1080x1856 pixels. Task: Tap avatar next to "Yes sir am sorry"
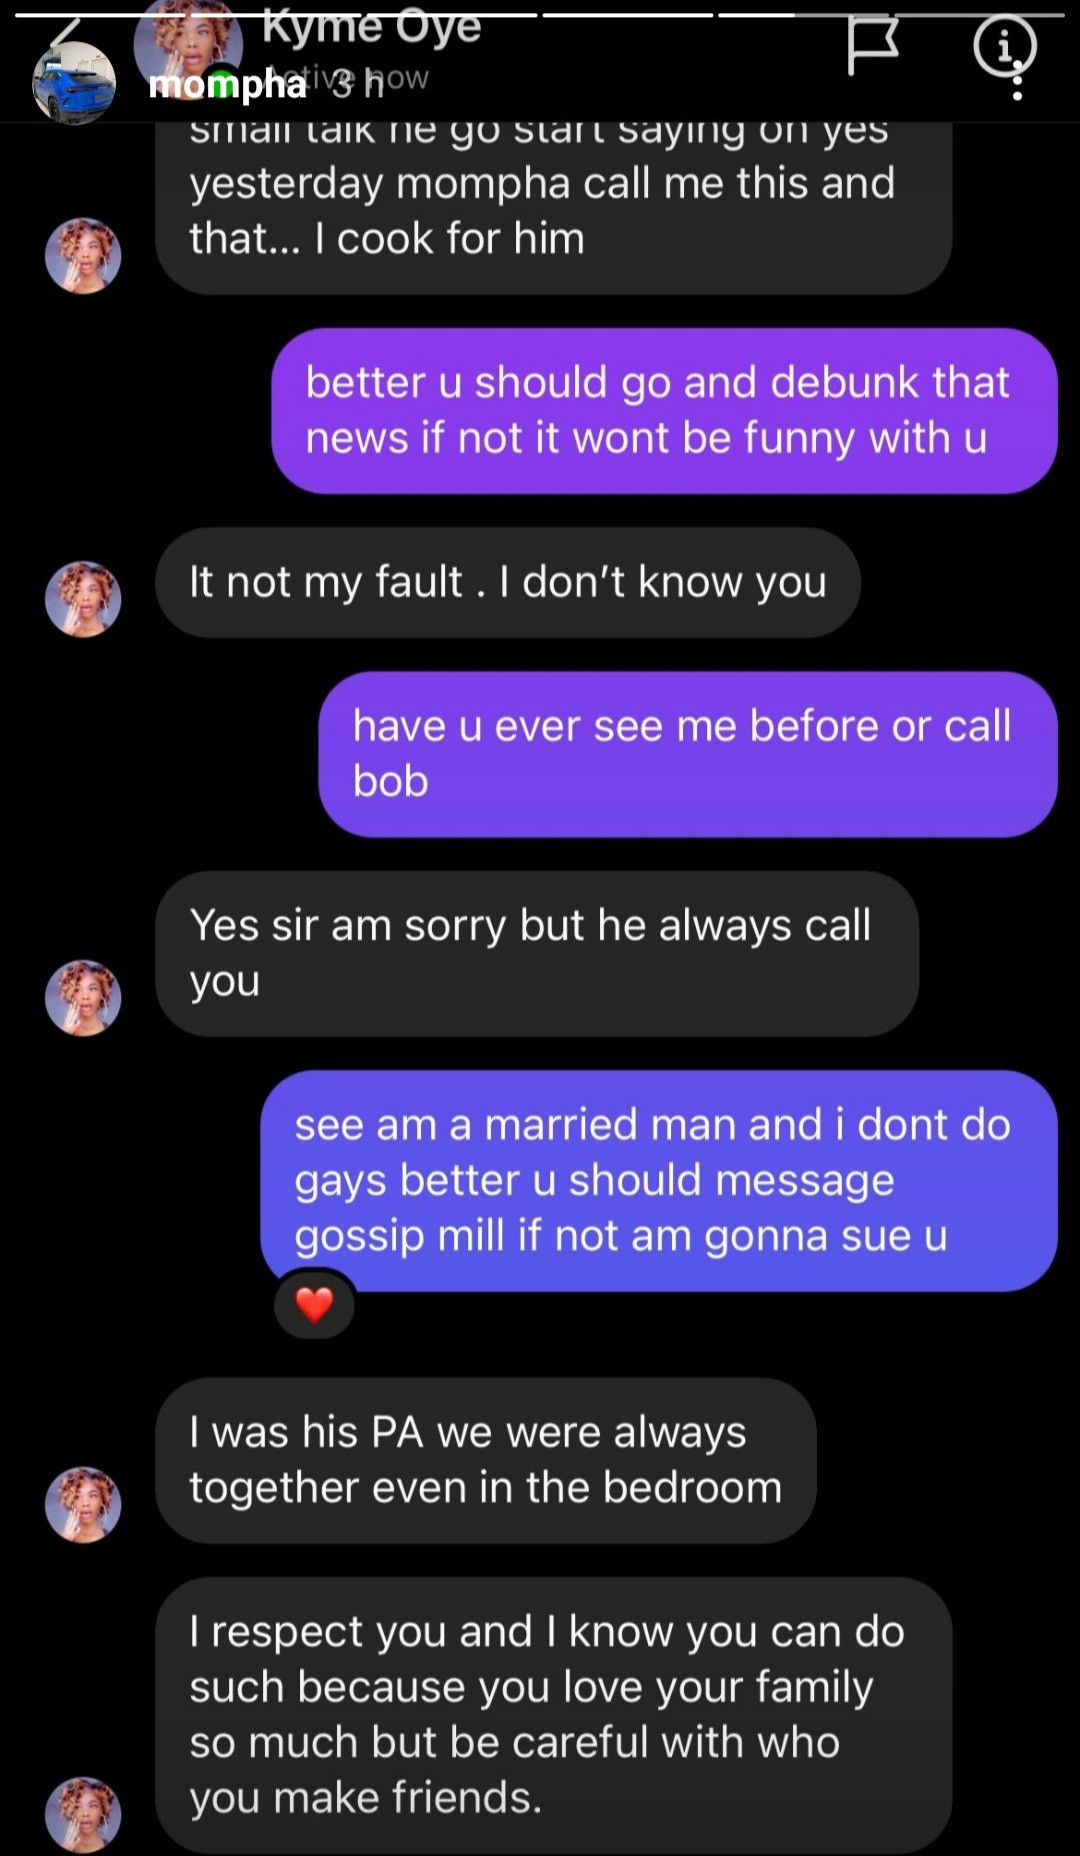[83, 998]
